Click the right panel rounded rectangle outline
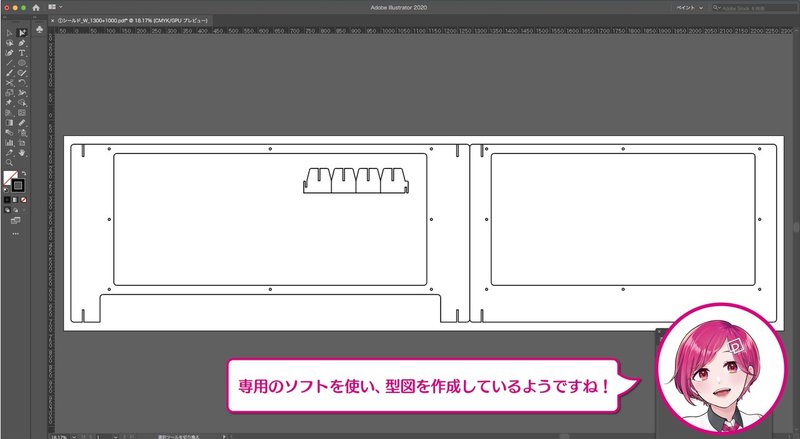The width and height of the screenshot is (800, 439). (623, 220)
